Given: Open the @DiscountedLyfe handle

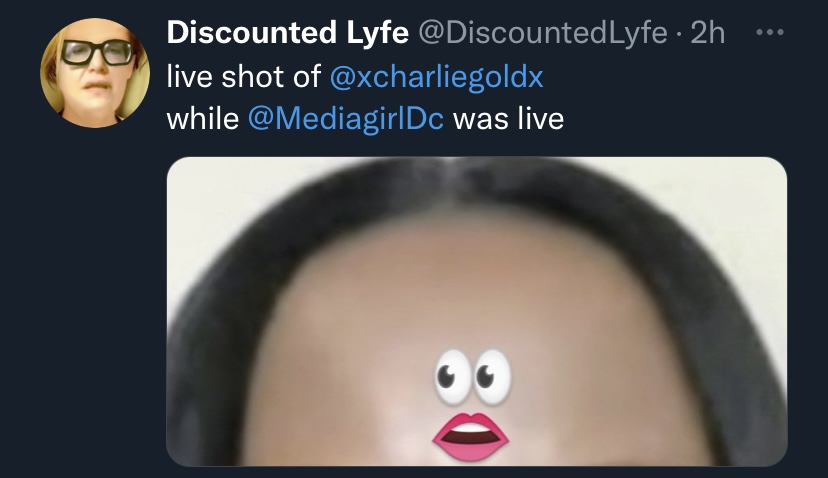Looking at the screenshot, I should (543, 33).
